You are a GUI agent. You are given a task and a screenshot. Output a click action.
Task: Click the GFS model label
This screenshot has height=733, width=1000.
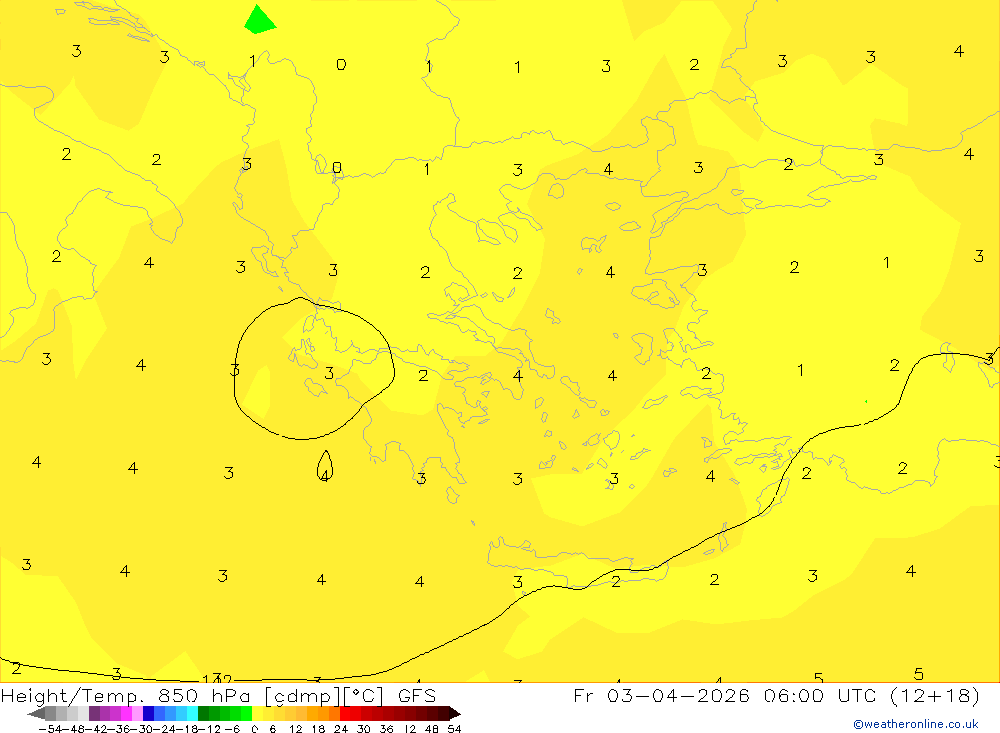416,696
